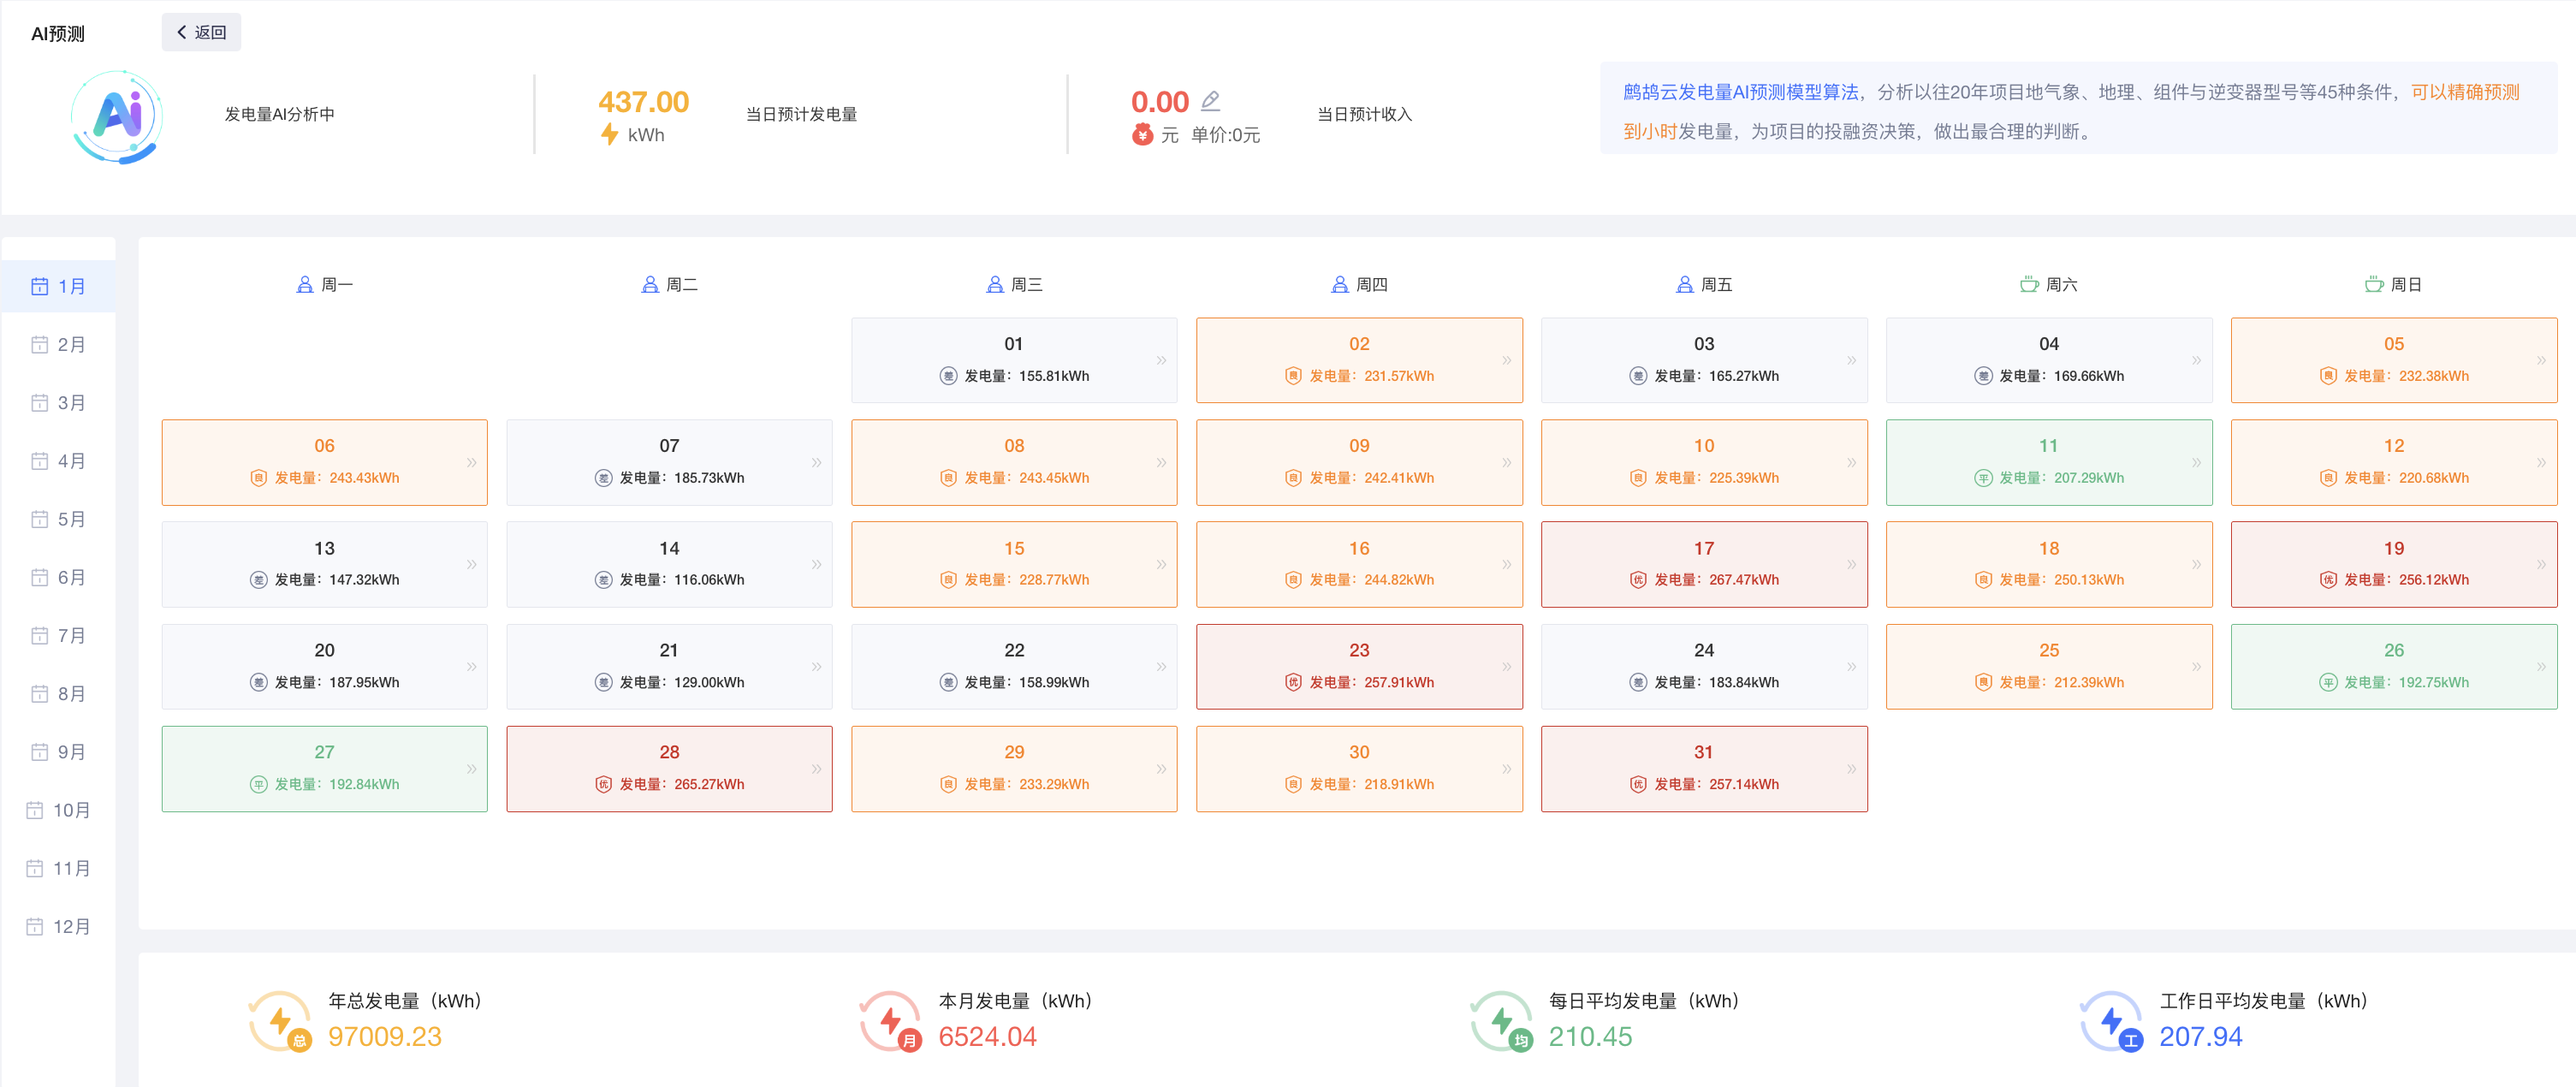The height and width of the screenshot is (1087, 2576).
Task: Open the day 11 green card
Action: tap(2048, 462)
